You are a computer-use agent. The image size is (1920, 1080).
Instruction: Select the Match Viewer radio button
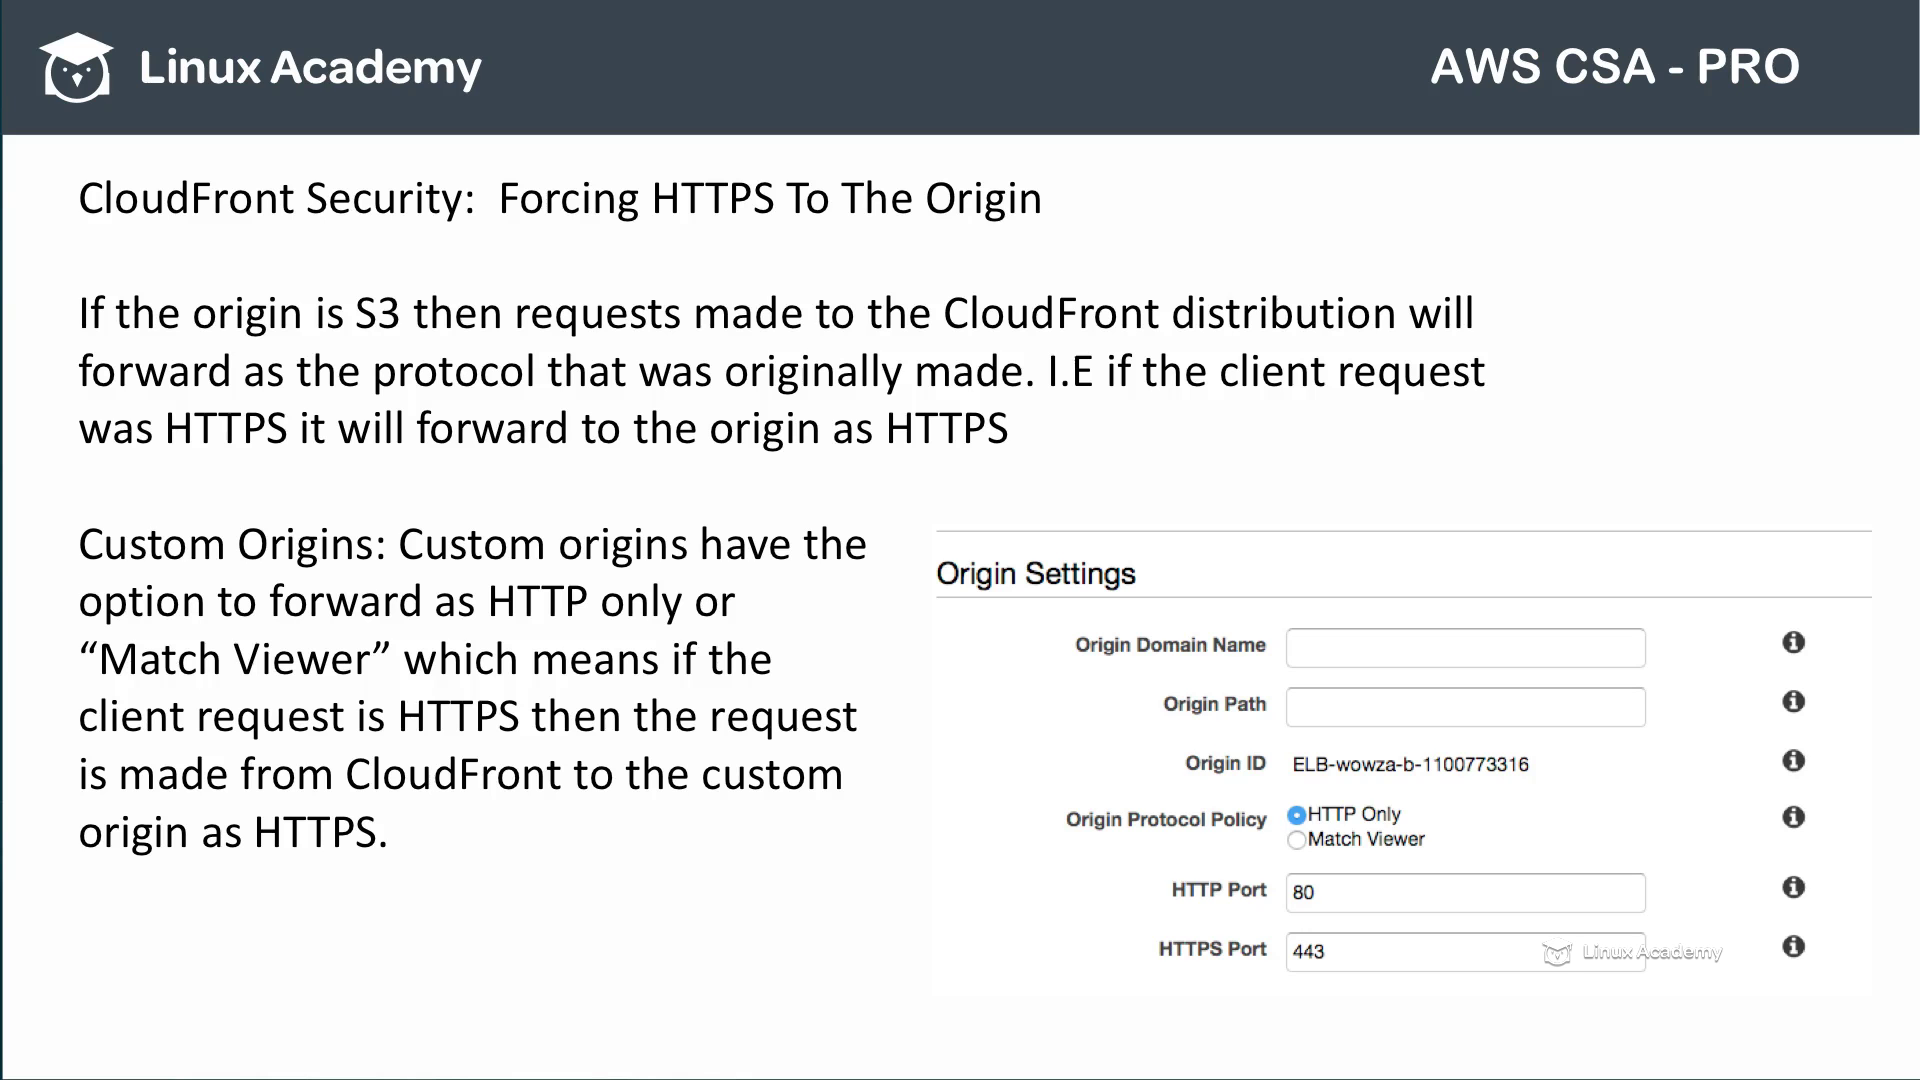[1296, 840]
